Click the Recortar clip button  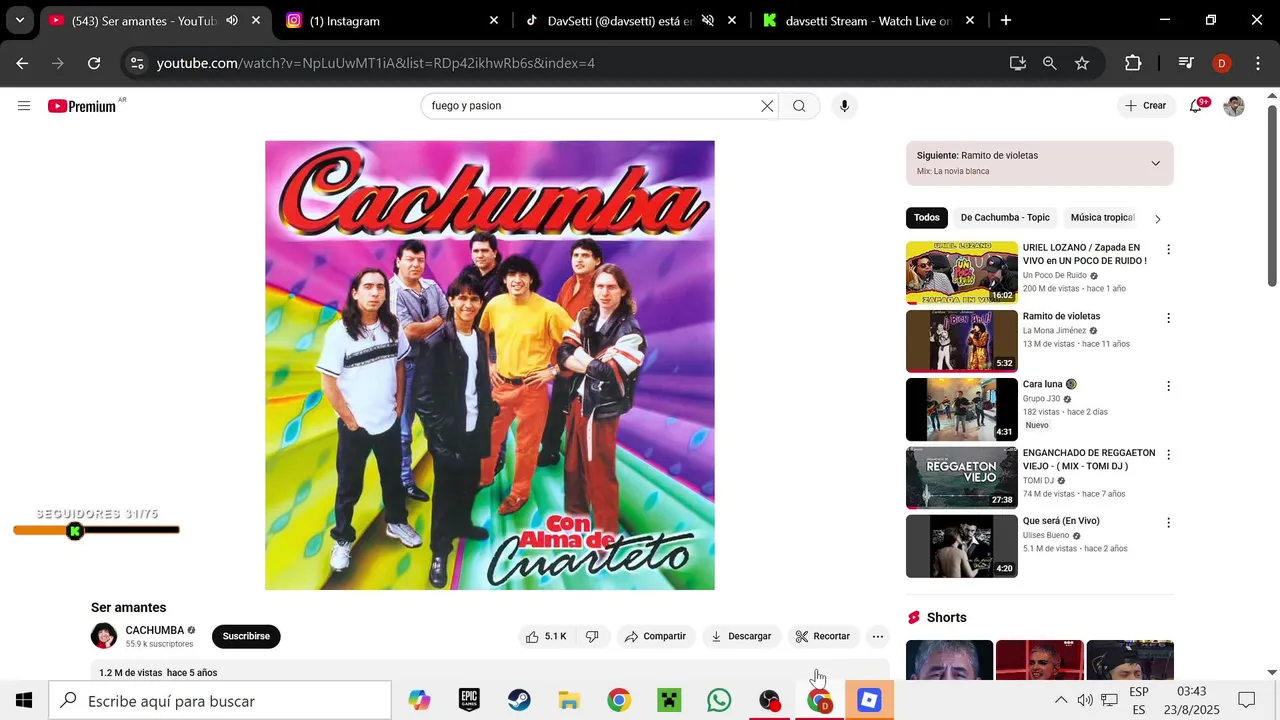823,636
